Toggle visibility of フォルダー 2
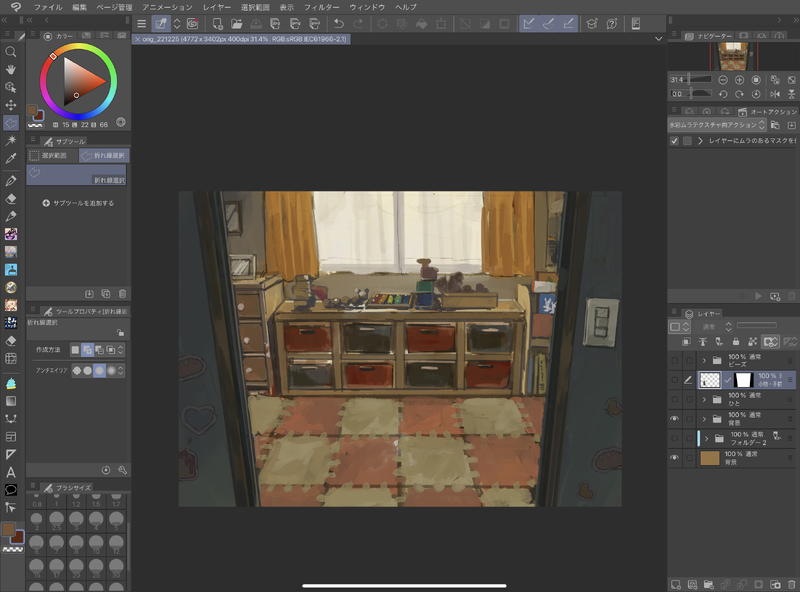 674,438
